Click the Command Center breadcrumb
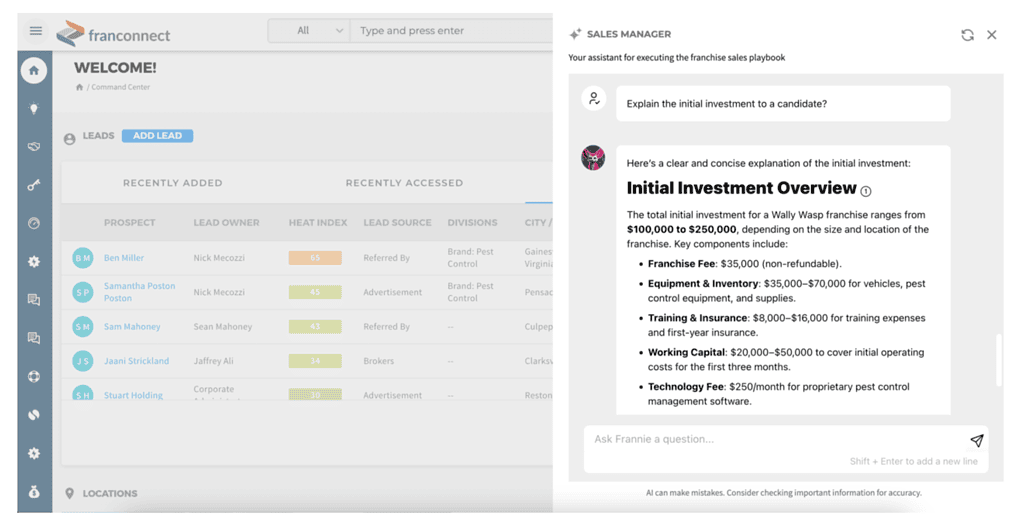This screenshot has height=520, width=1023. click(121, 87)
